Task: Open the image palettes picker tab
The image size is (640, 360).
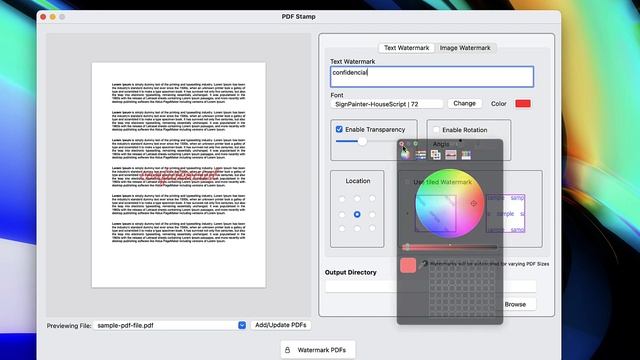Action: pos(451,155)
